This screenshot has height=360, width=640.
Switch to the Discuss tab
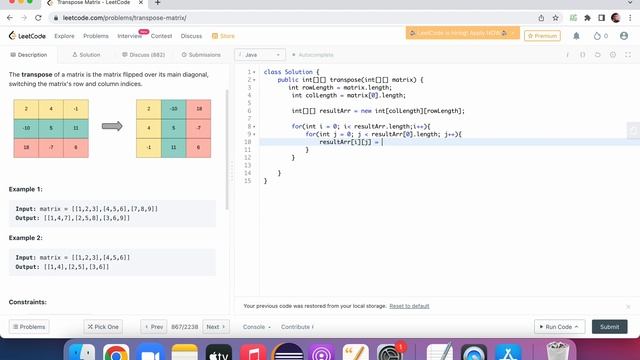143,55
